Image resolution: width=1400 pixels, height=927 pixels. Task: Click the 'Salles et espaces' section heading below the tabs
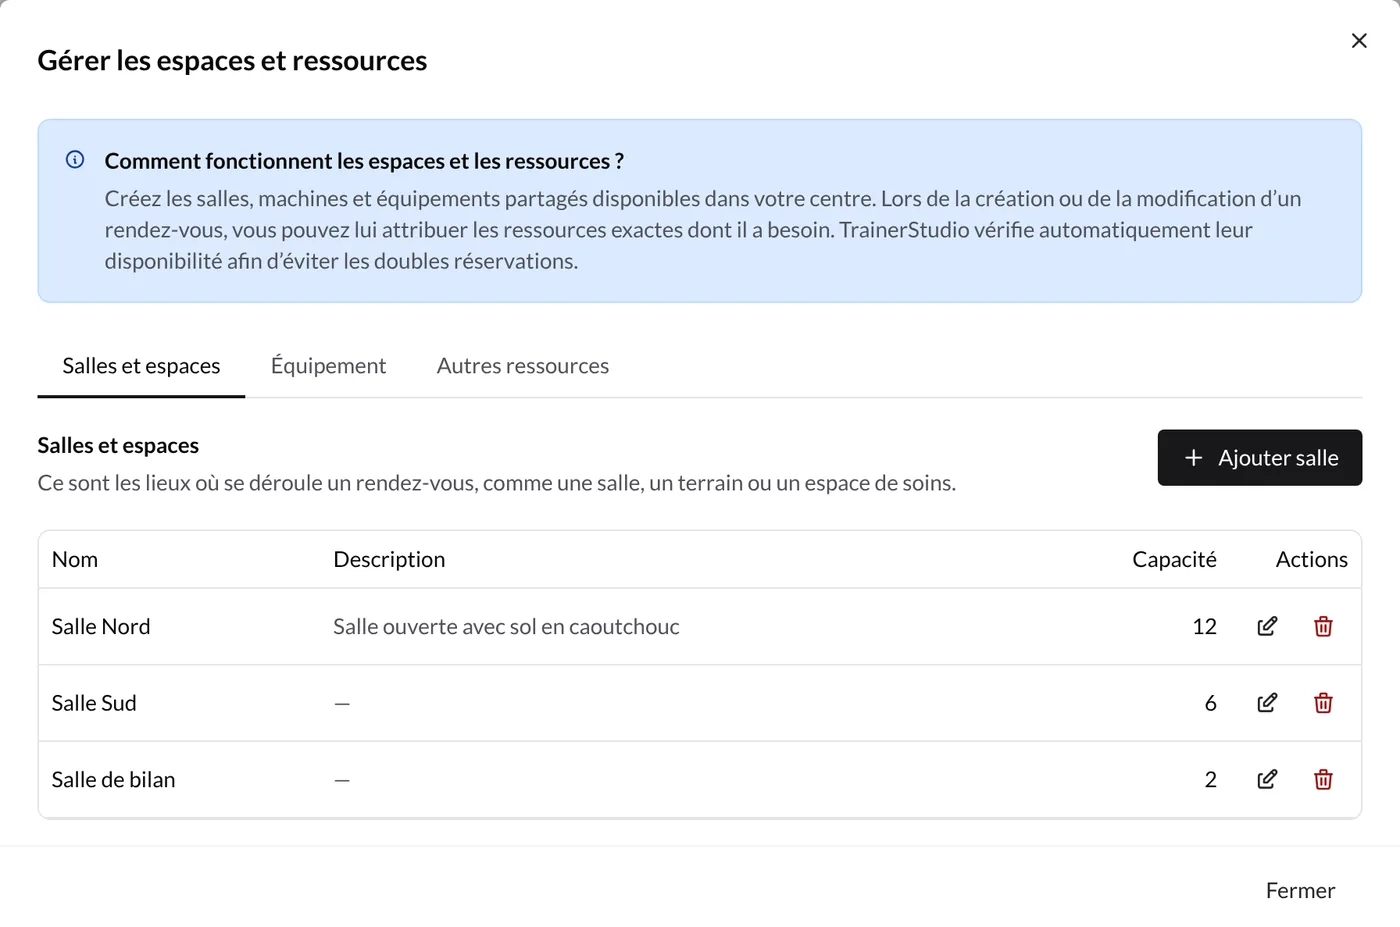point(118,445)
